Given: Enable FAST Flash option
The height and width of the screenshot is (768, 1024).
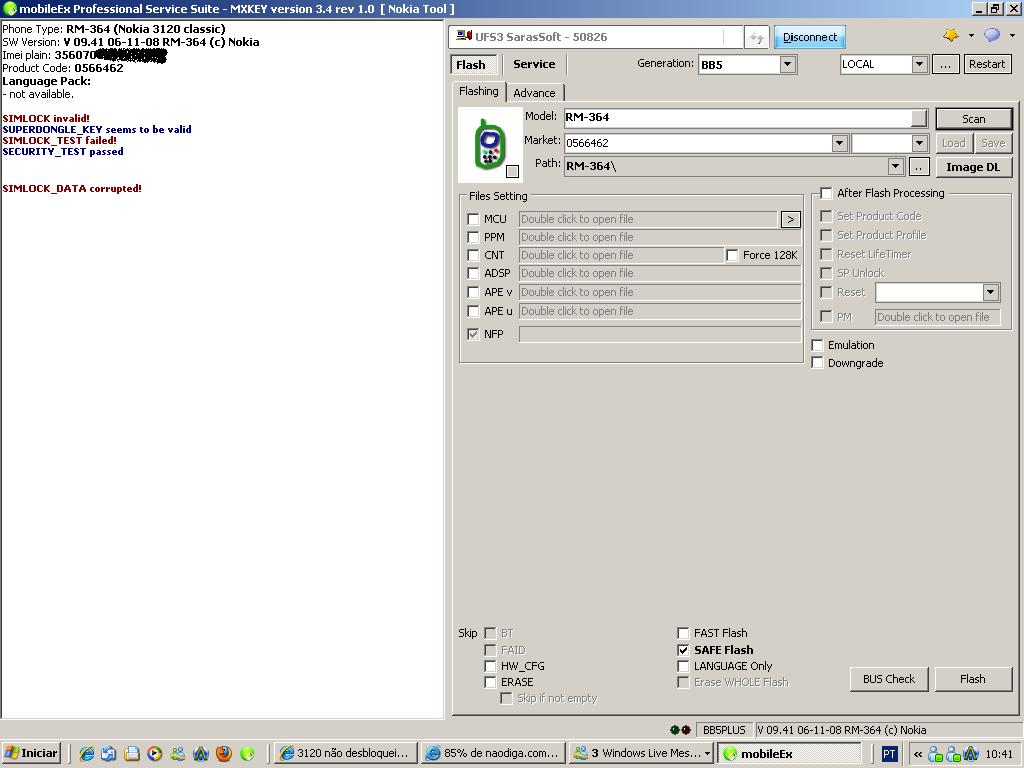Looking at the screenshot, I should pyautogui.click(x=683, y=633).
